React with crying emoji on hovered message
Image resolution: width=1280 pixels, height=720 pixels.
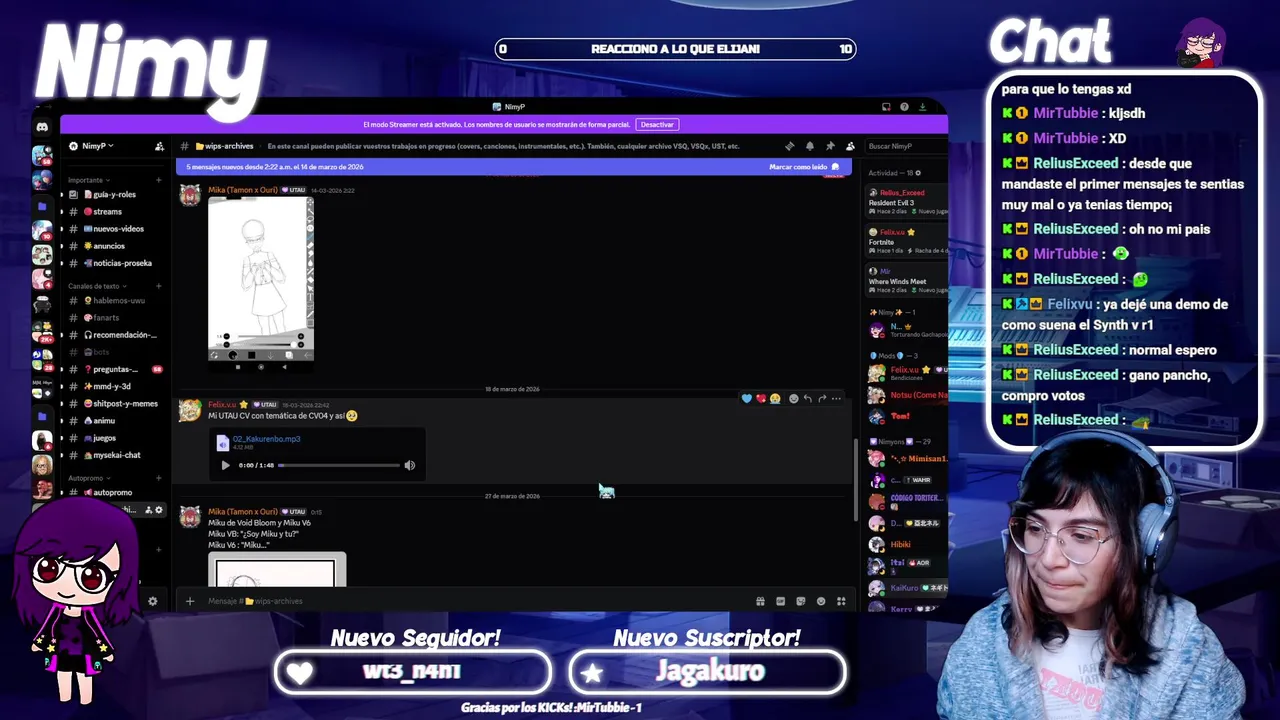tap(775, 398)
